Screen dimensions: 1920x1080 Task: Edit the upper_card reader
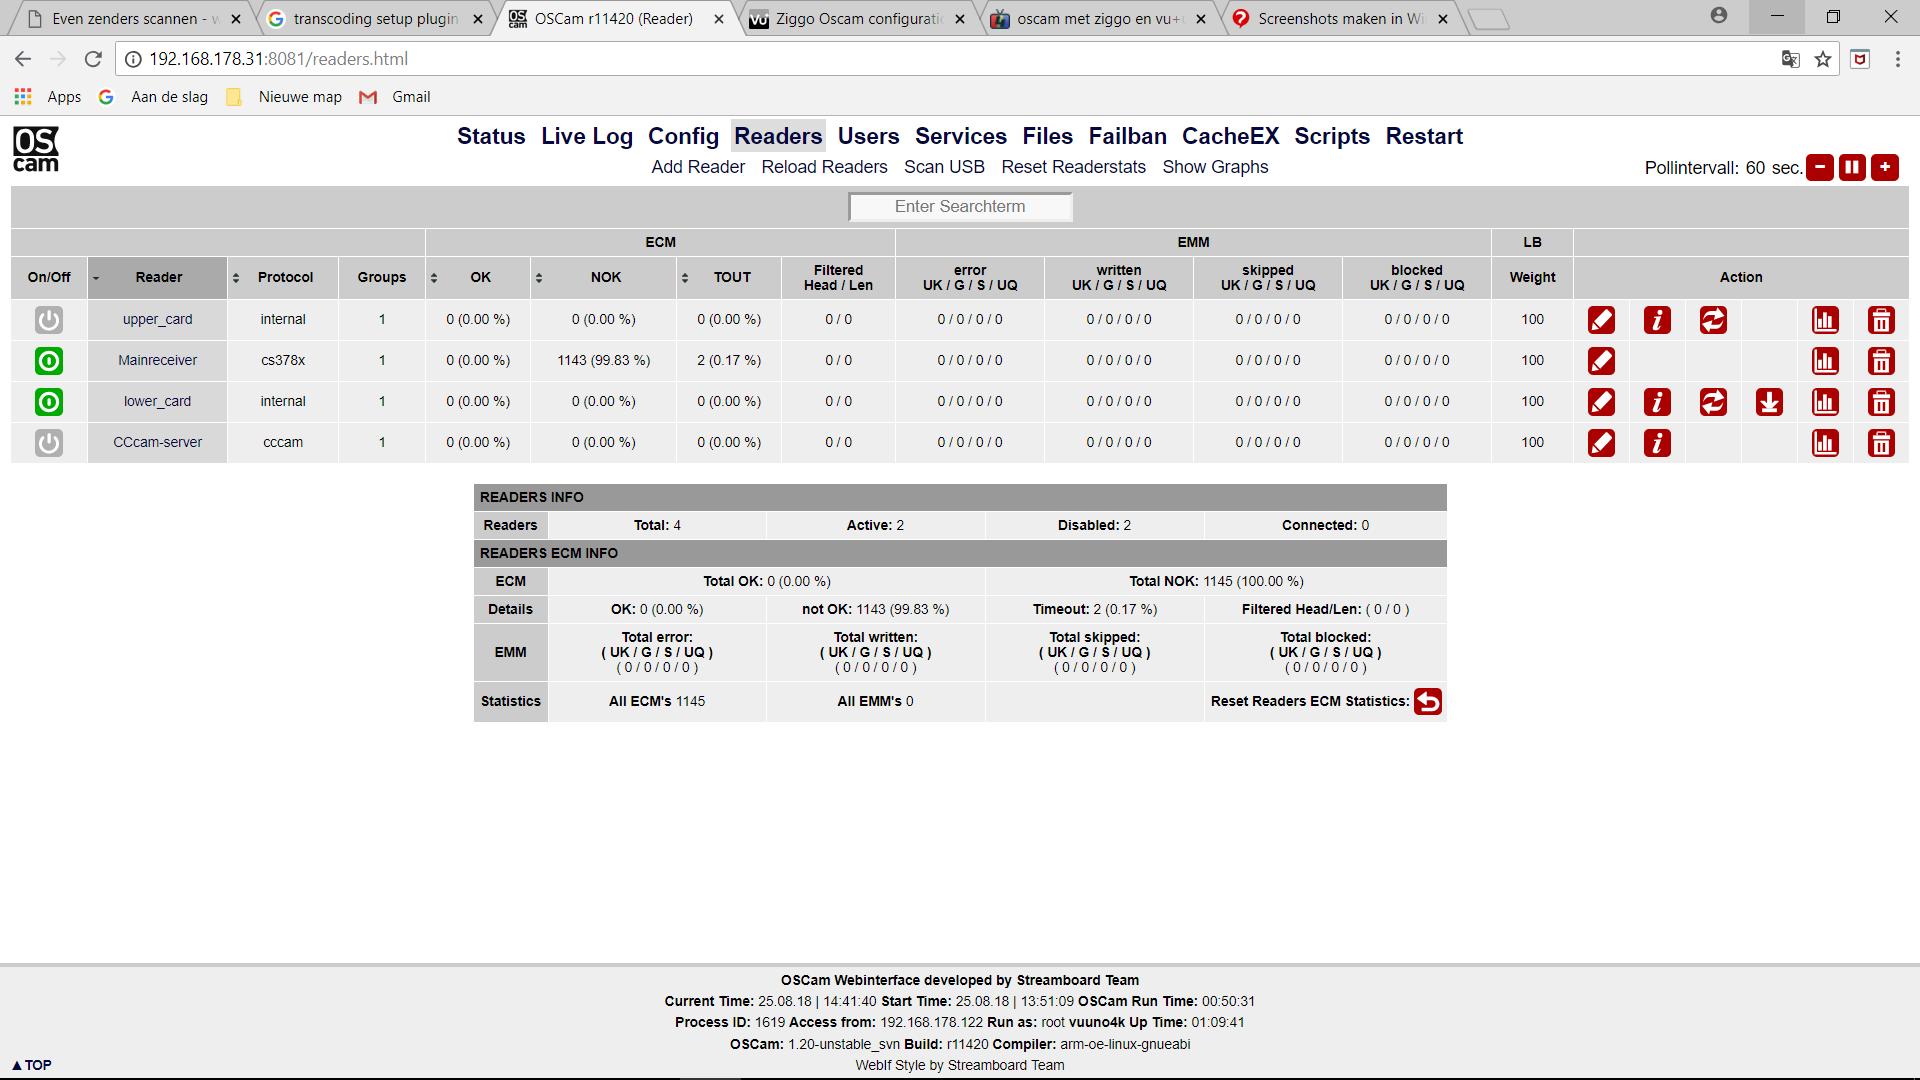tap(1601, 320)
